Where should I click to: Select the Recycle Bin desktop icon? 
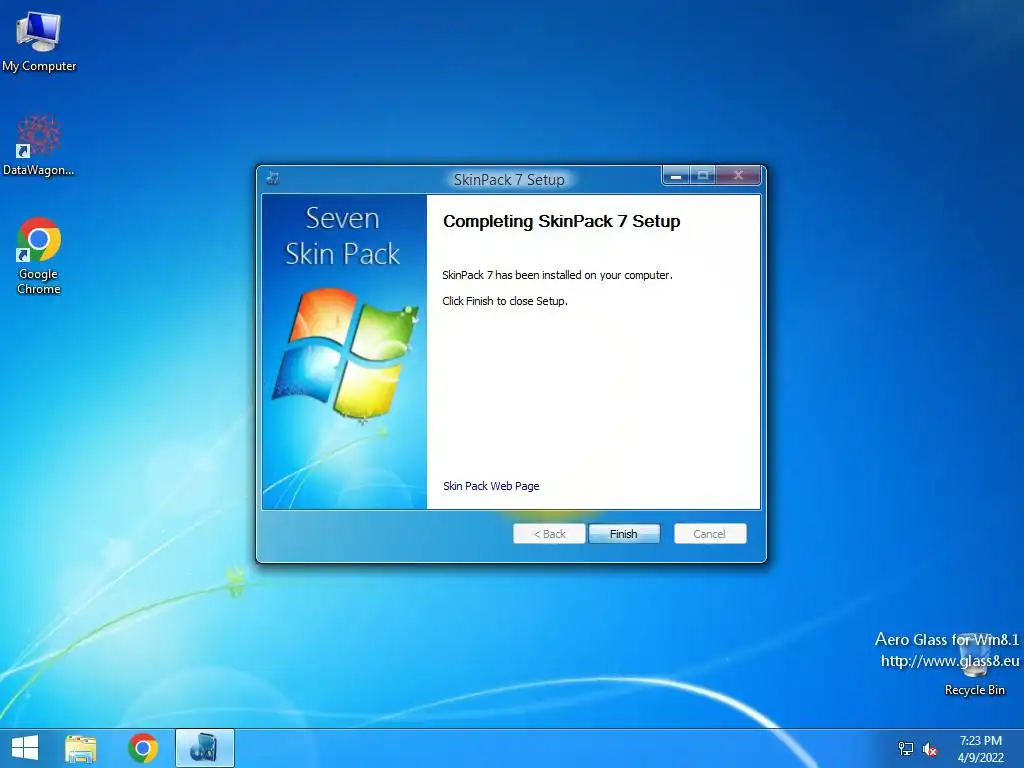coord(974,665)
